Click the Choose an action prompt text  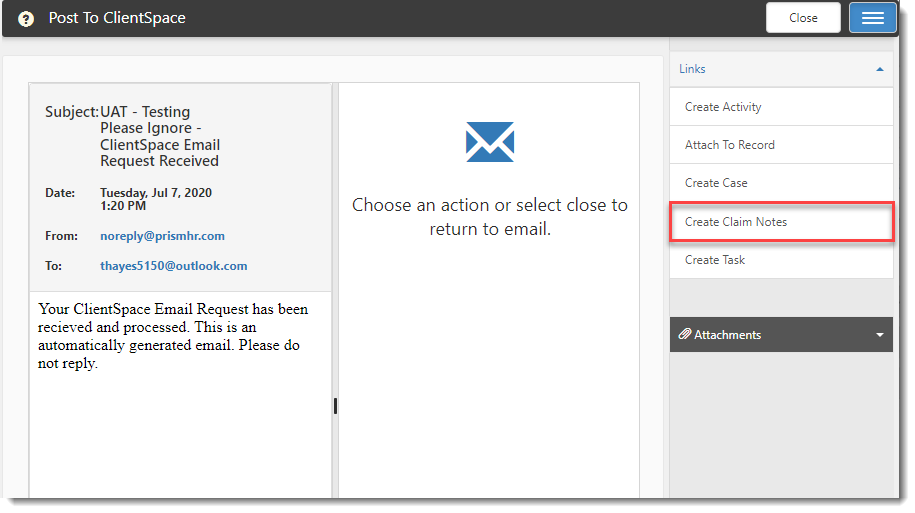(490, 217)
